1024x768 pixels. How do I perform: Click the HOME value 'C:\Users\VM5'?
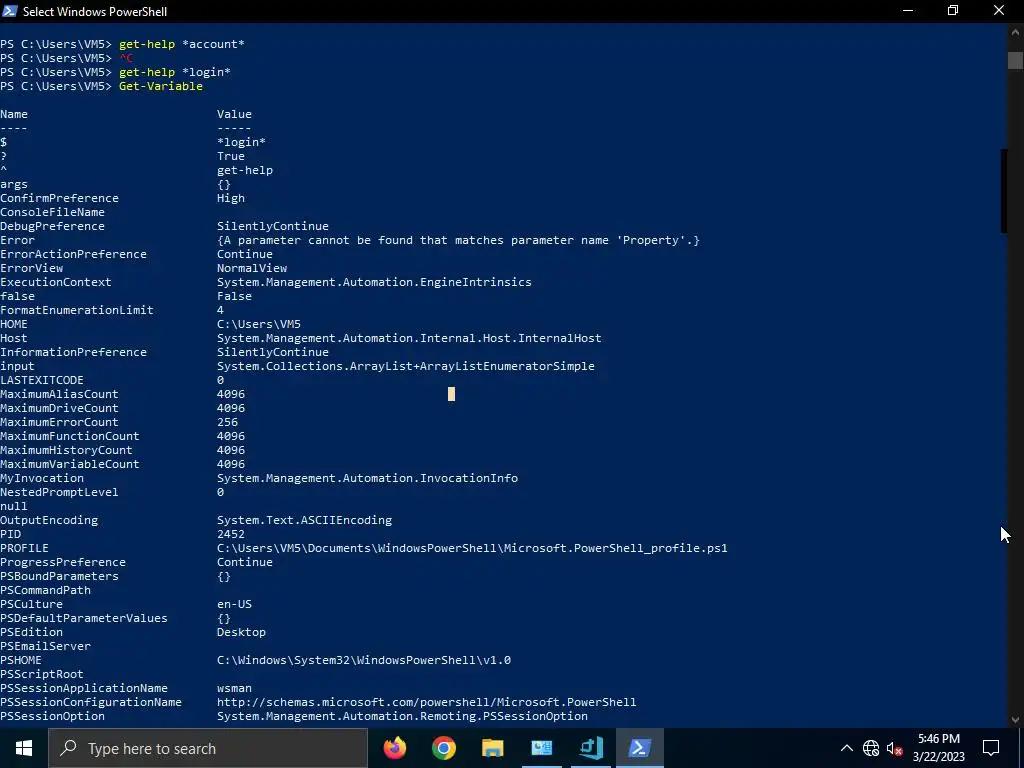point(259,324)
